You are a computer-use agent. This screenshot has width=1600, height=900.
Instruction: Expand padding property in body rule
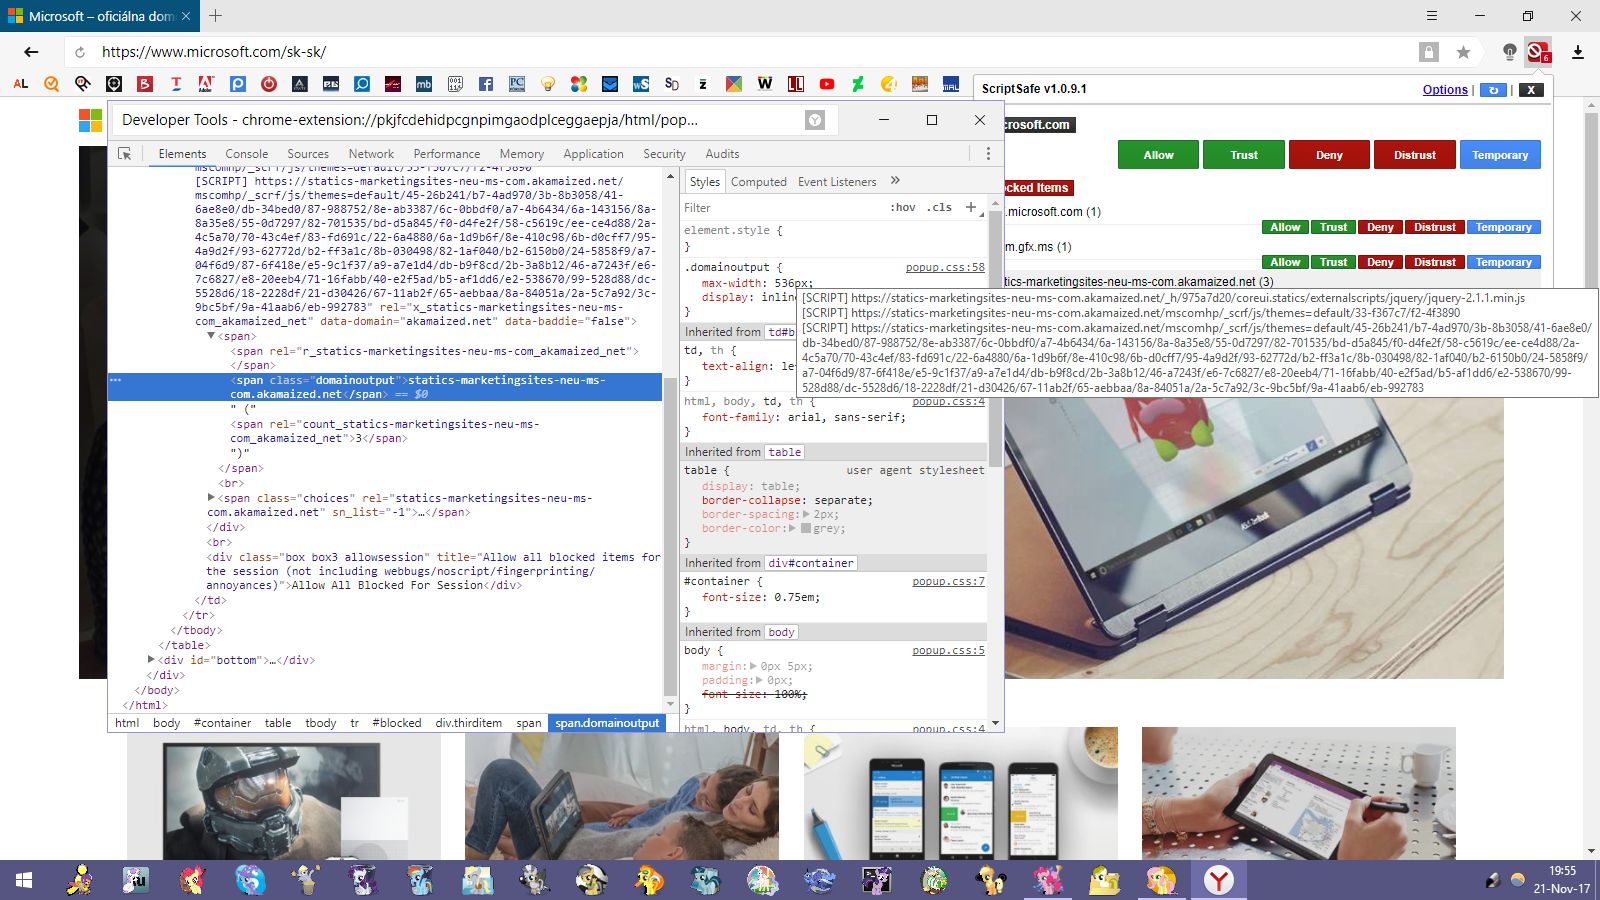coord(758,680)
